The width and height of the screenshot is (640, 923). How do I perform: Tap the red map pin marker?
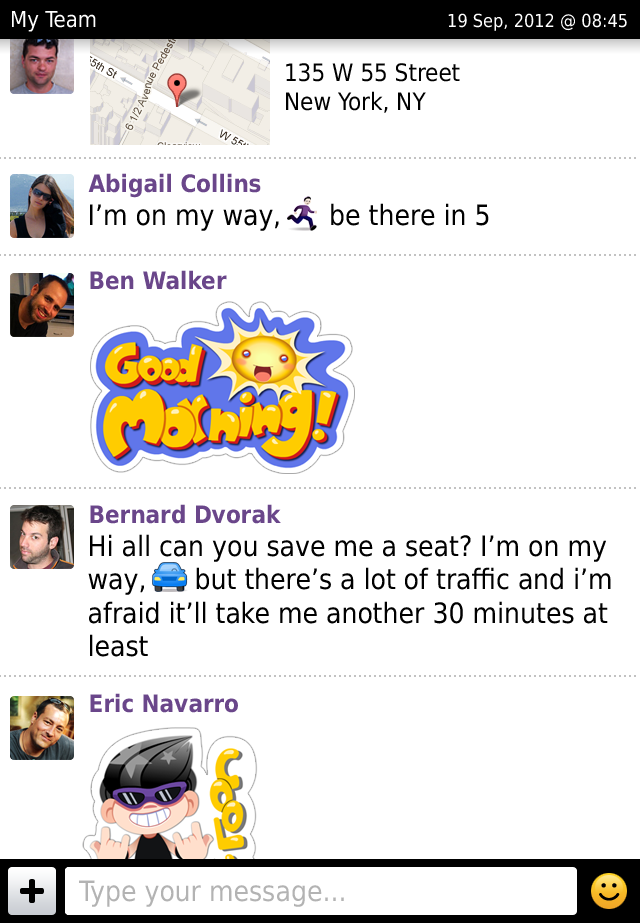pyautogui.click(x=177, y=89)
